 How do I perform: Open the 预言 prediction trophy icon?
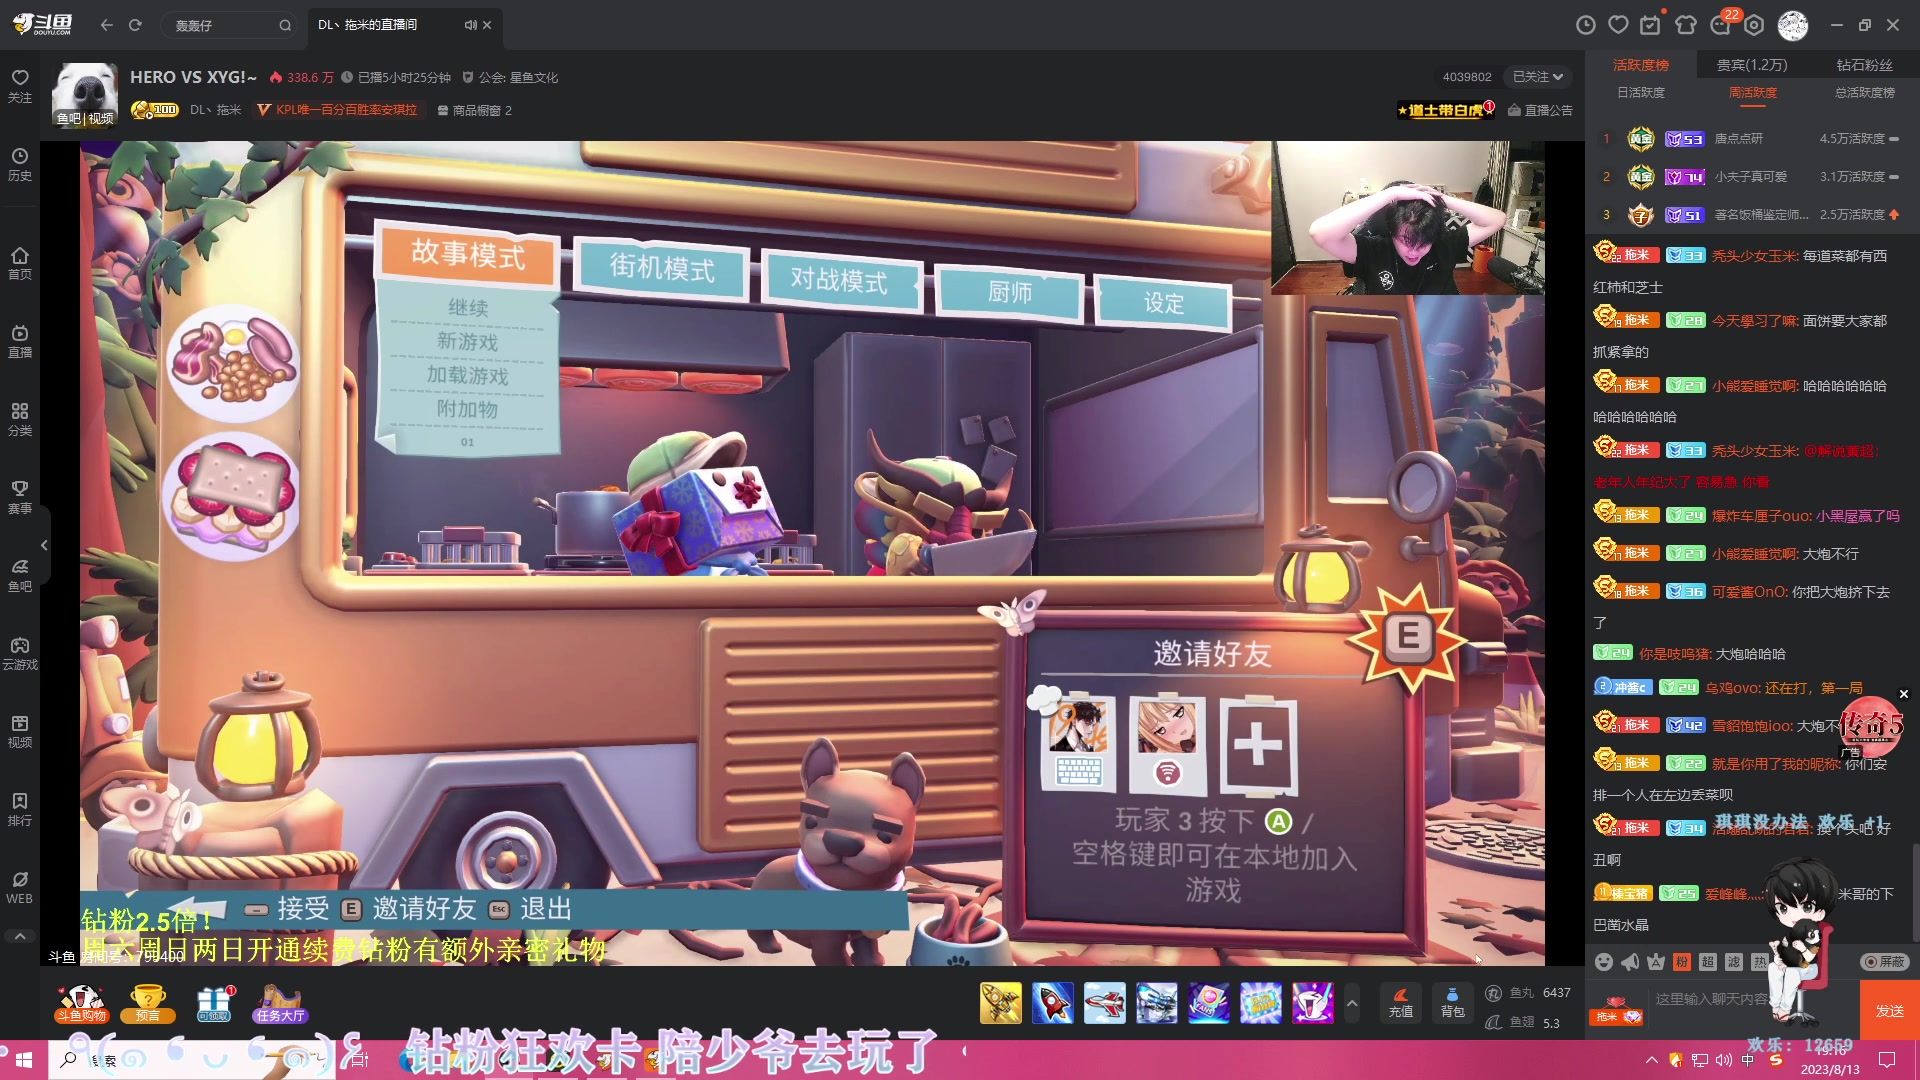click(148, 1003)
